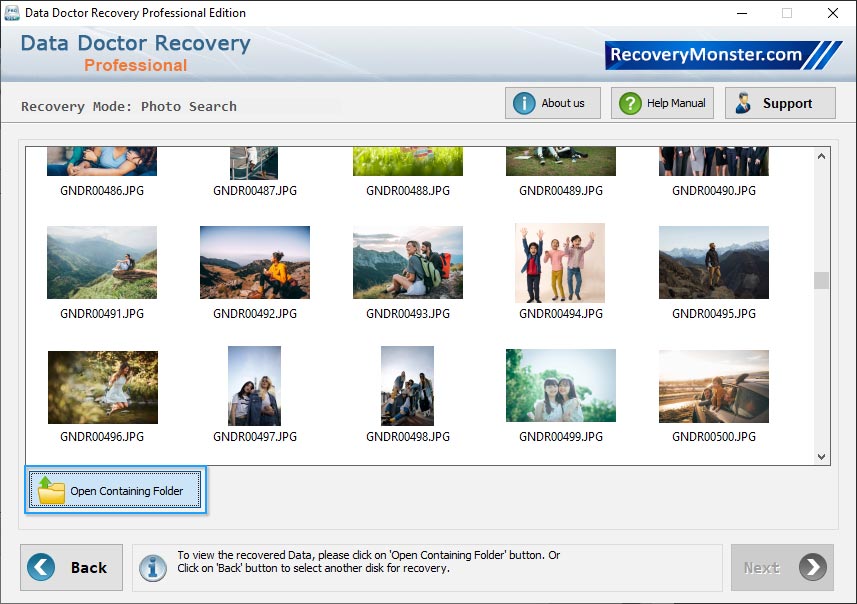Select thumbnail GNDR00496.JPG
The height and width of the screenshot is (604, 857).
click(101, 386)
